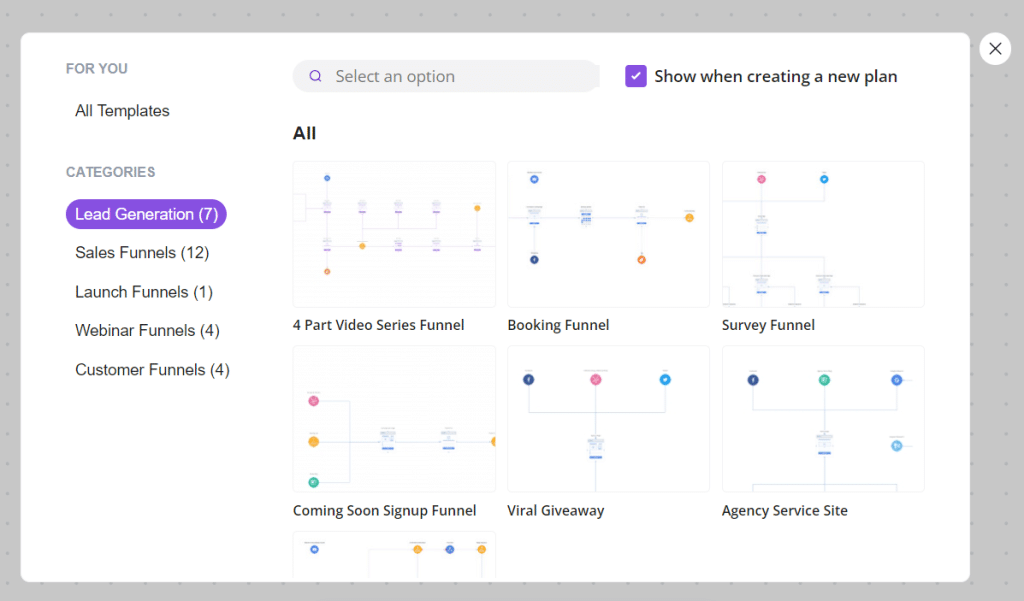Image resolution: width=1024 pixels, height=601 pixels.
Task: Pick the Survey Funnel template preview
Action: (823, 235)
